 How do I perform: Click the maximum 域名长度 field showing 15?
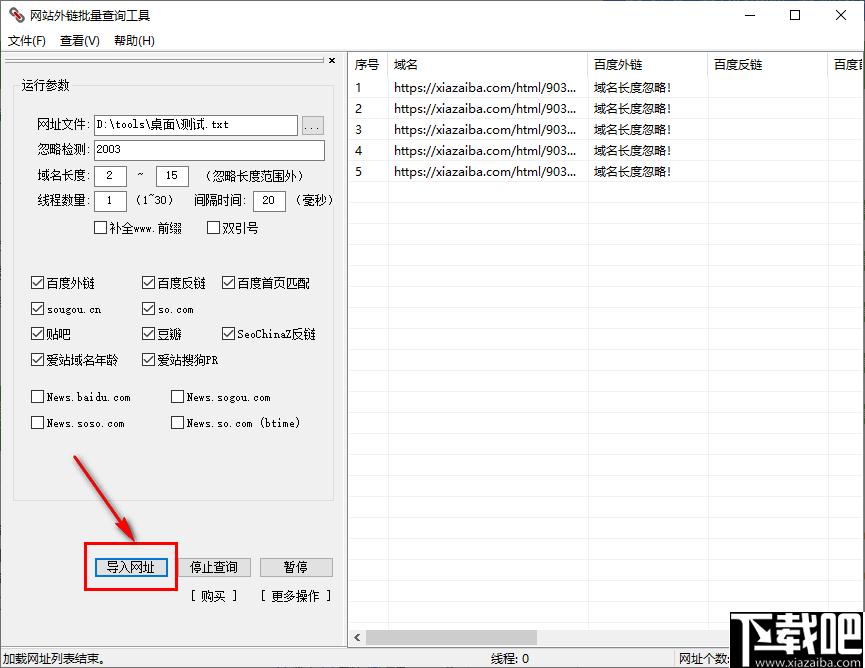[x=172, y=176]
